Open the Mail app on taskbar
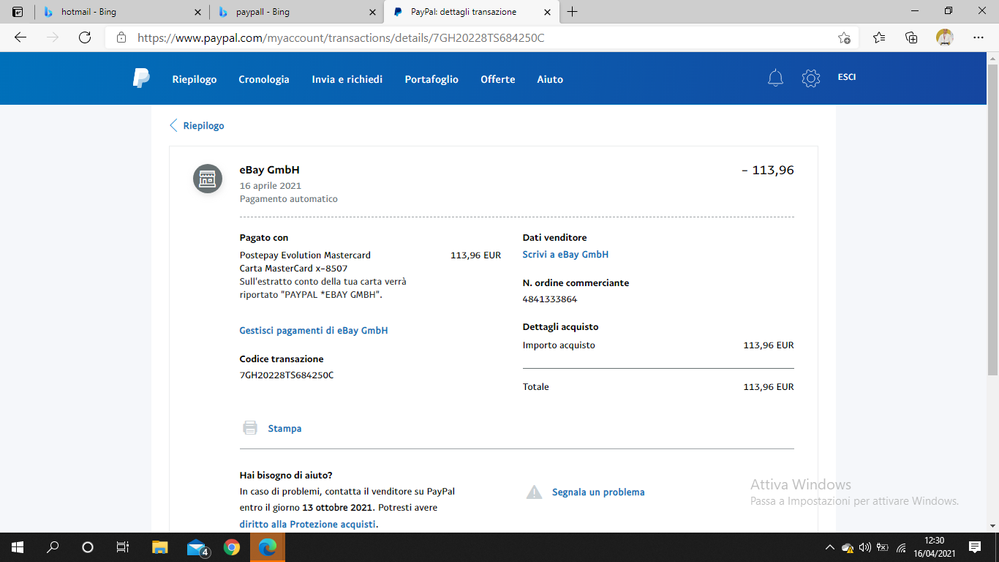 [198, 547]
